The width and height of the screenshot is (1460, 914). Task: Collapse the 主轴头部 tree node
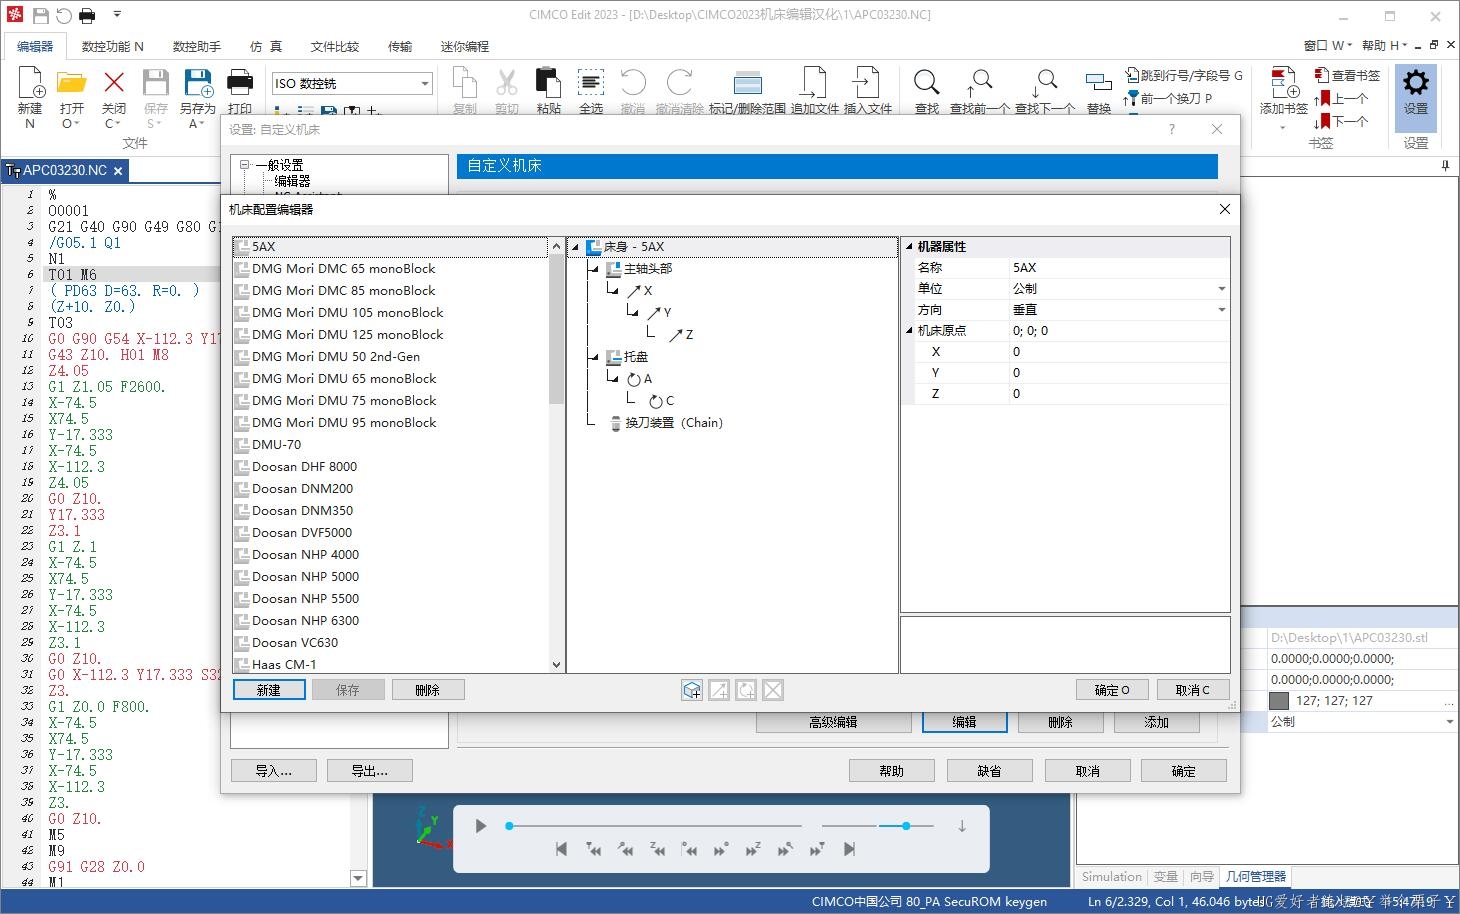[594, 269]
